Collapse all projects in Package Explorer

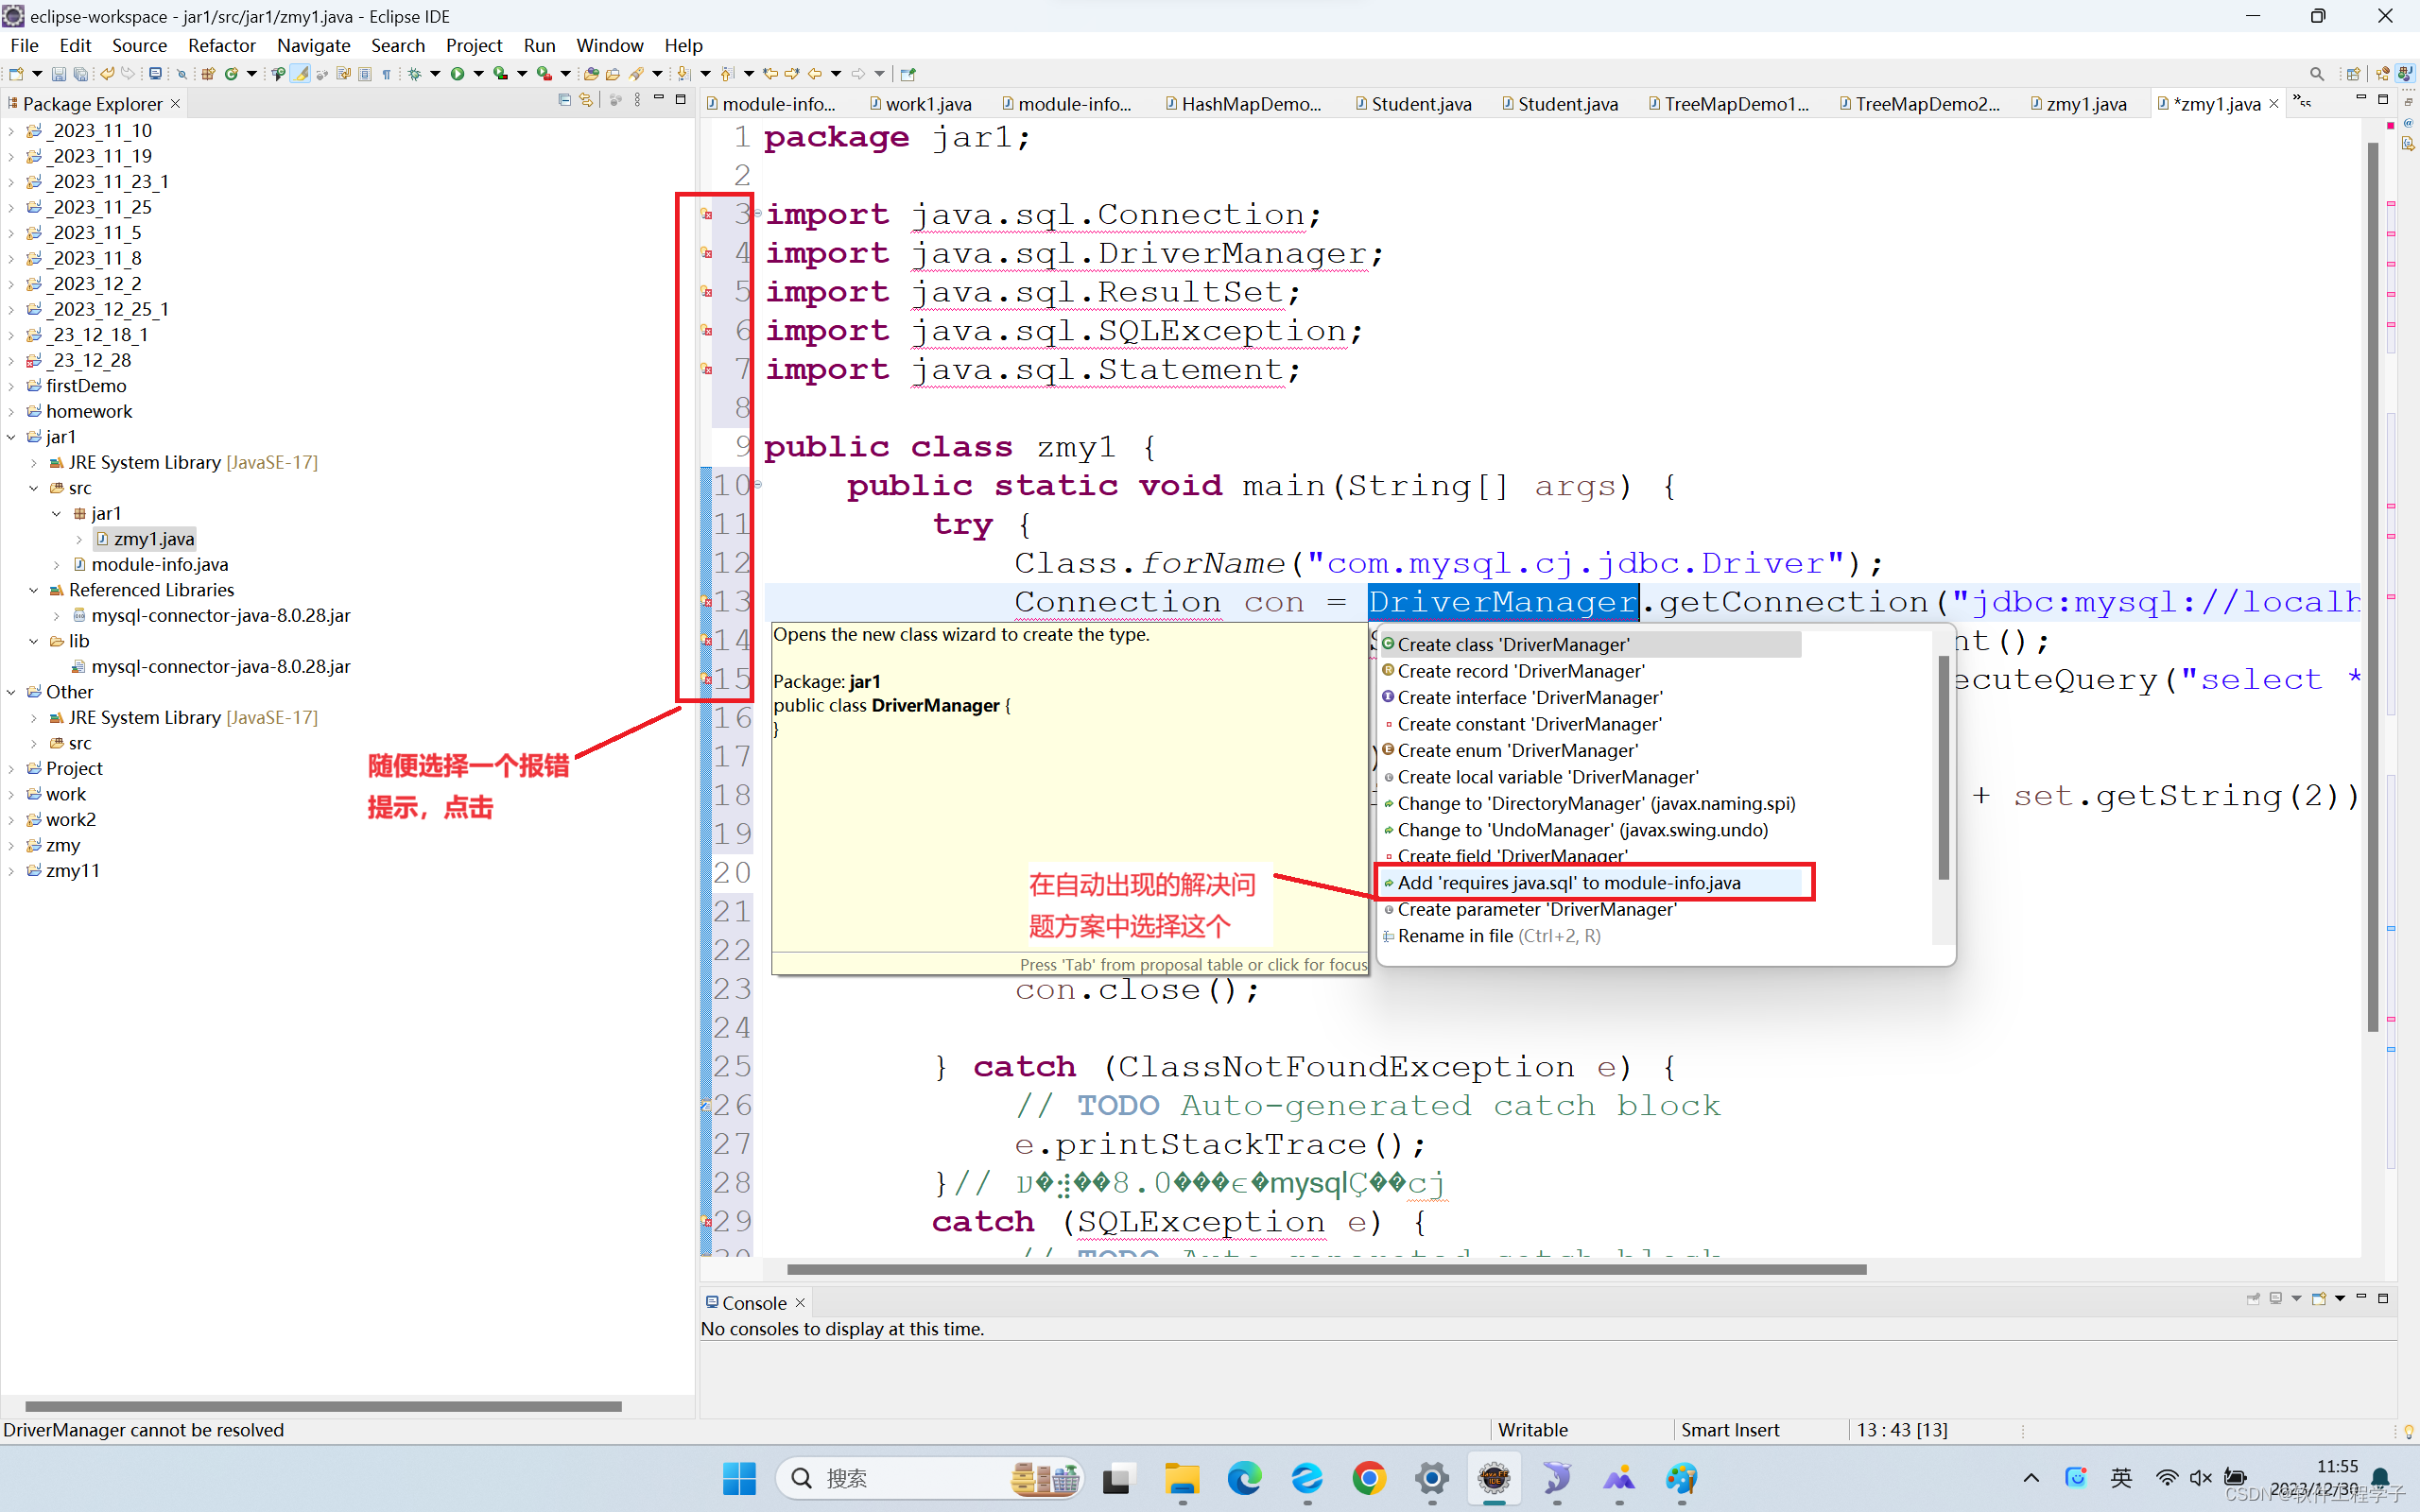click(x=565, y=101)
